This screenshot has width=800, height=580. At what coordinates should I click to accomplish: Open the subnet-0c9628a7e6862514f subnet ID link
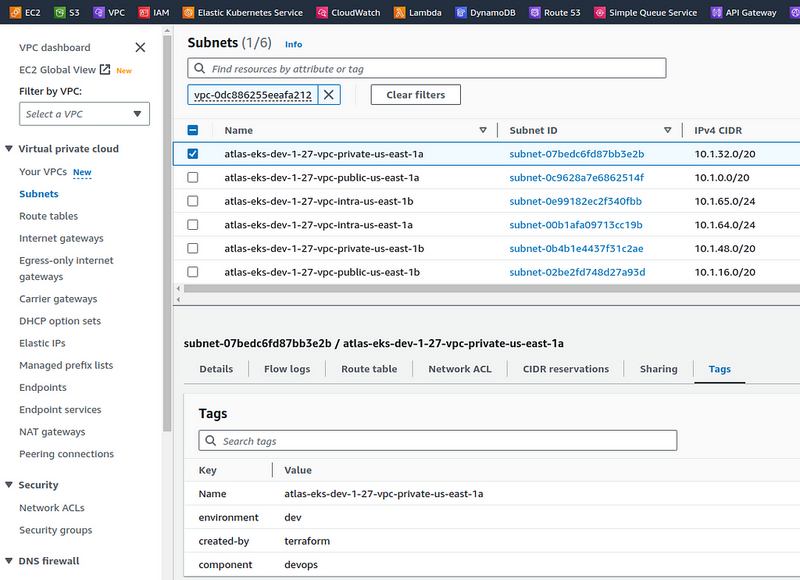pos(576,178)
